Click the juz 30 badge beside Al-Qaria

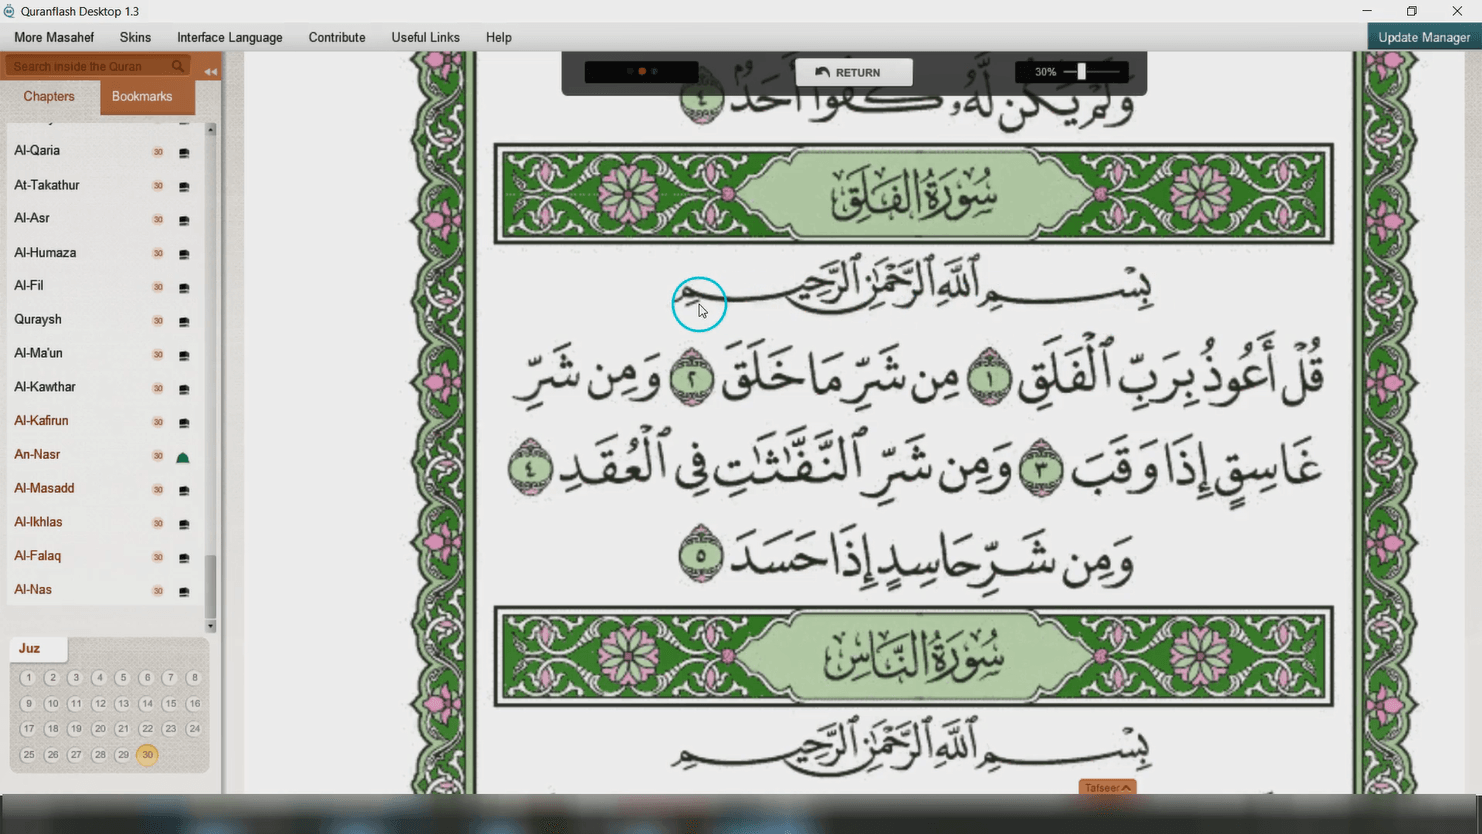click(x=158, y=152)
